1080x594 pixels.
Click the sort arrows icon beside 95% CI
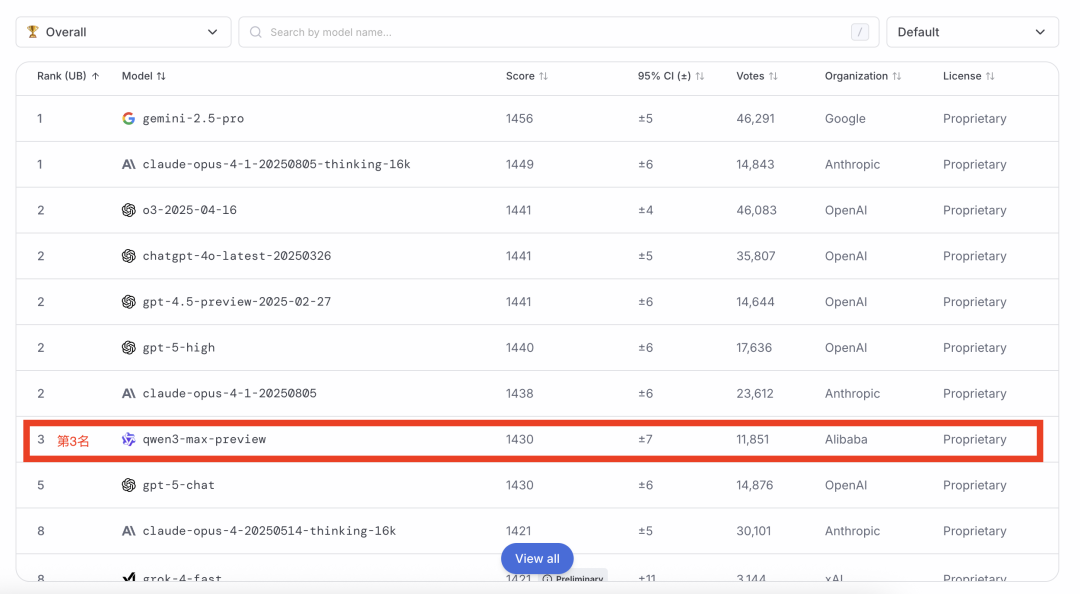pos(700,76)
